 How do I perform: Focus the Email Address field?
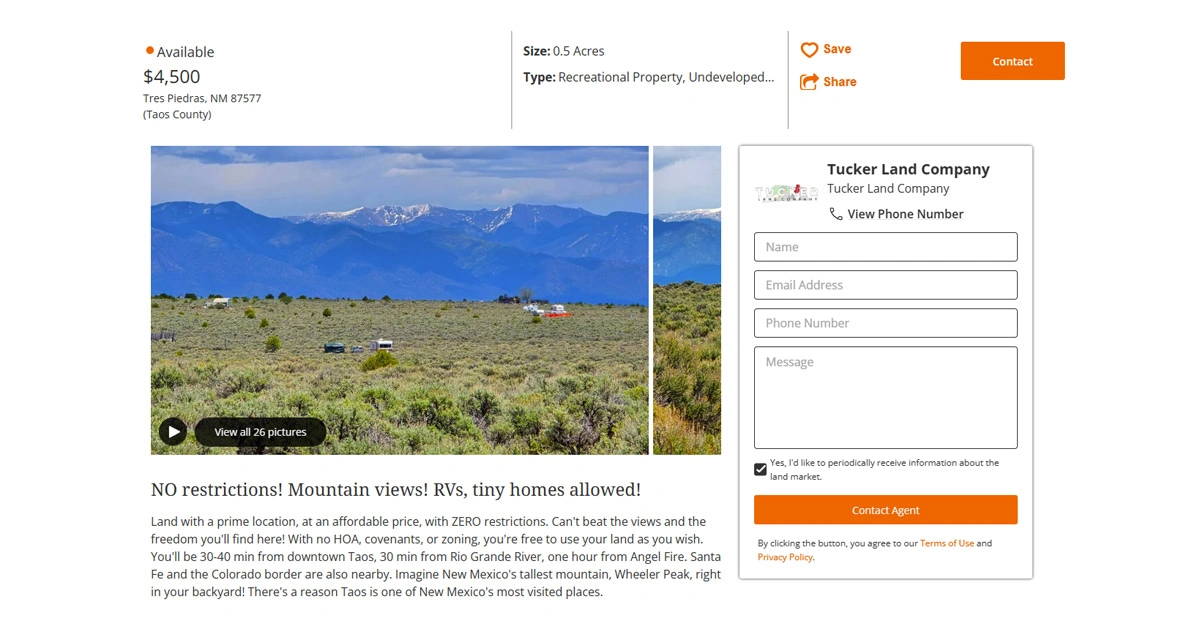pyautogui.click(x=885, y=285)
